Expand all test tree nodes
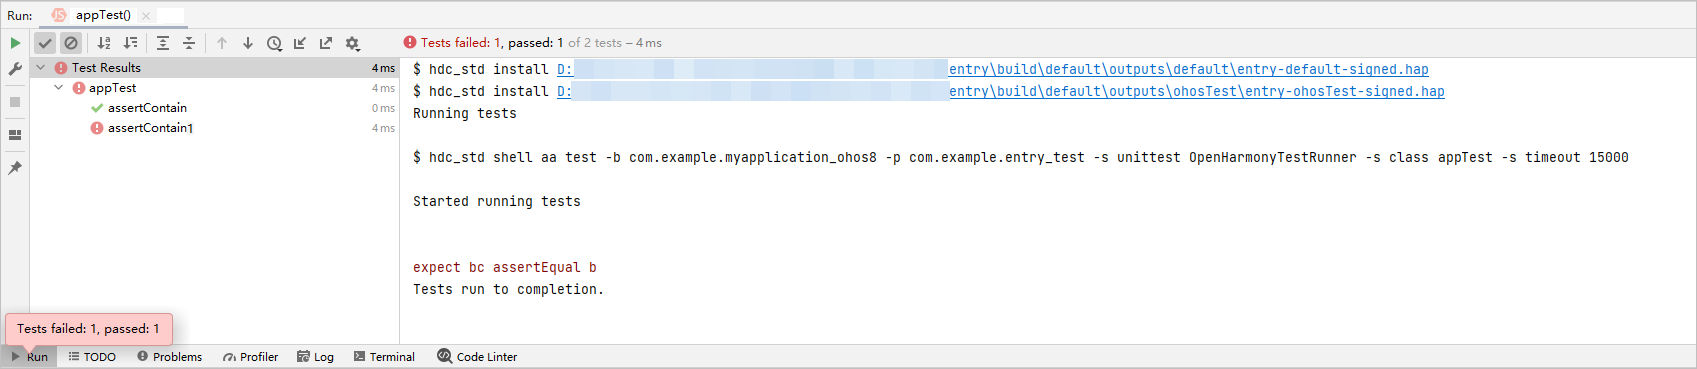This screenshot has width=1697, height=369. tap(163, 43)
